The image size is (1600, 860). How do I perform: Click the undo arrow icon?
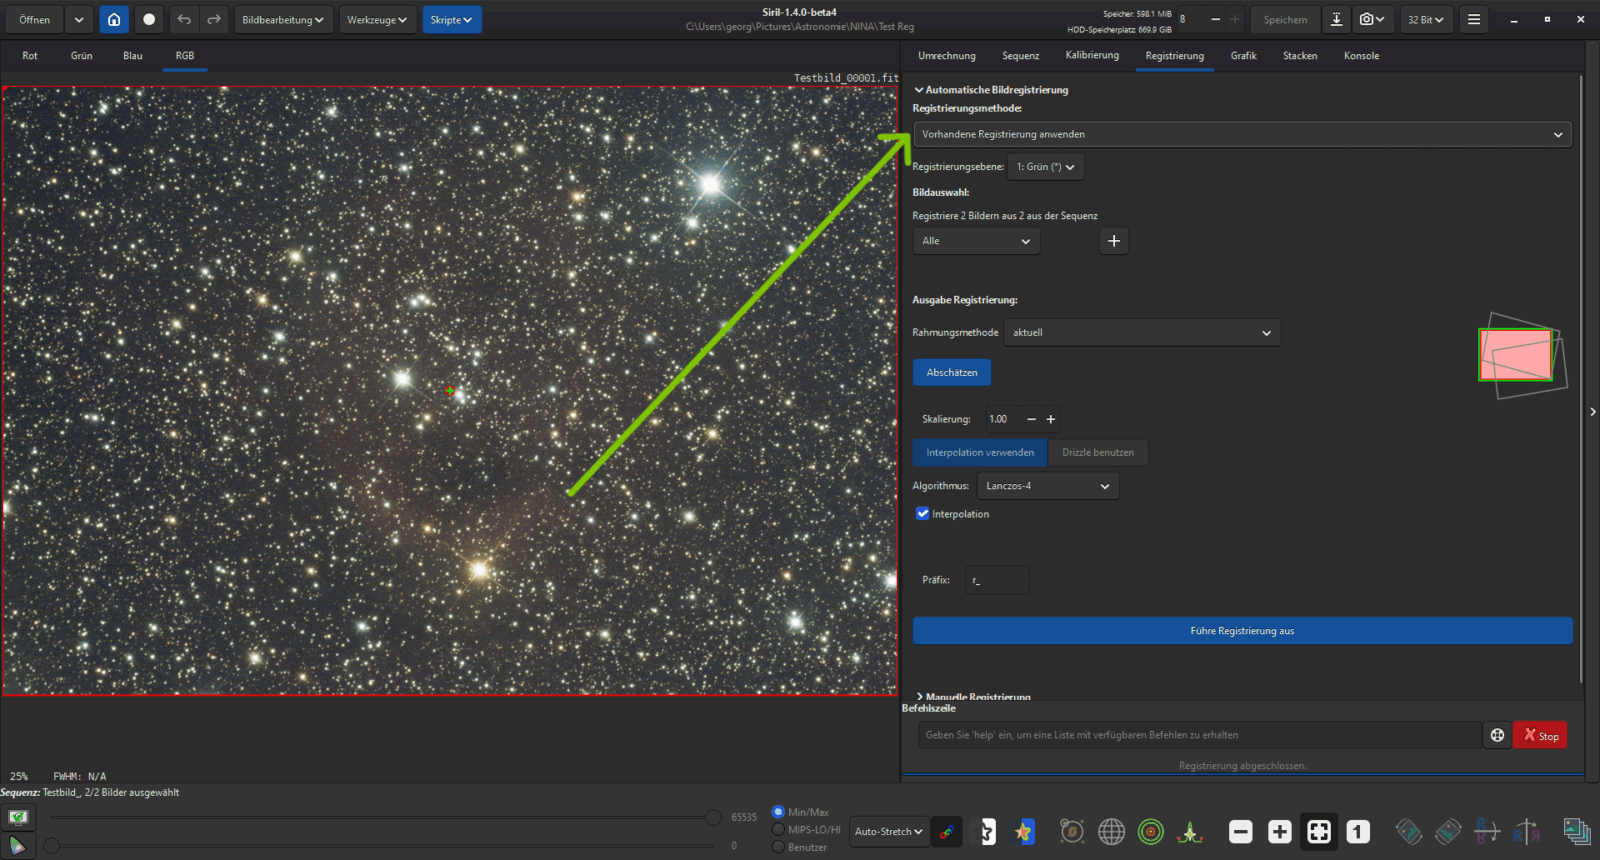(x=184, y=20)
